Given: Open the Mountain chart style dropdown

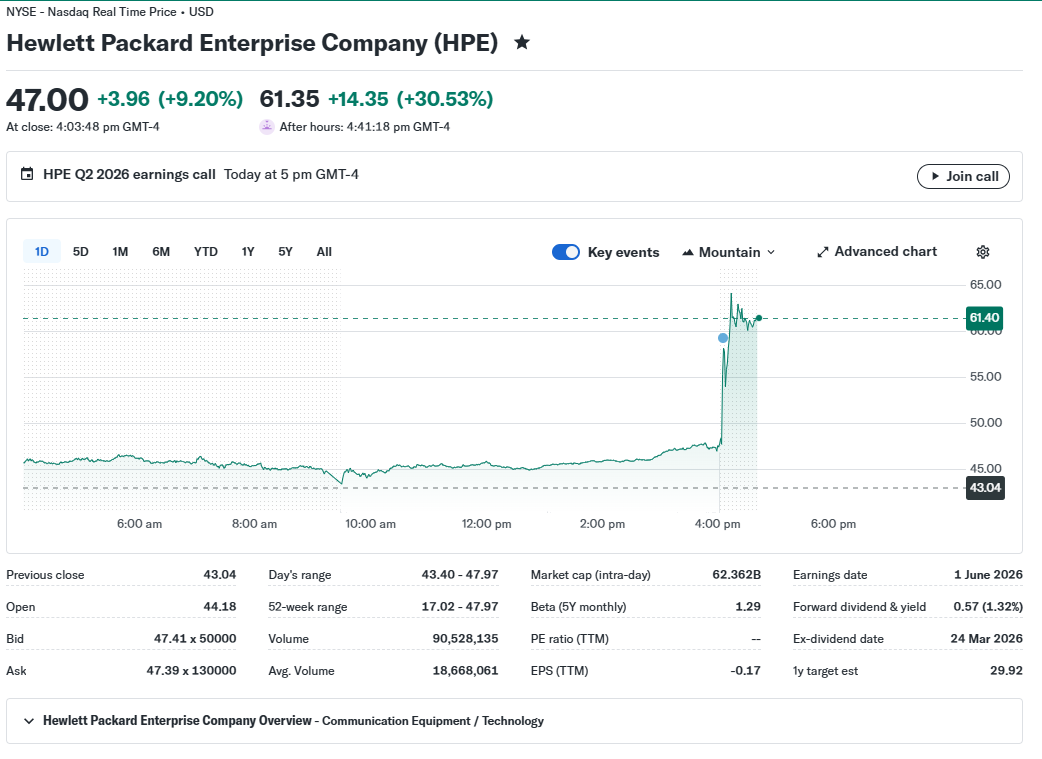Looking at the screenshot, I should (729, 252).
